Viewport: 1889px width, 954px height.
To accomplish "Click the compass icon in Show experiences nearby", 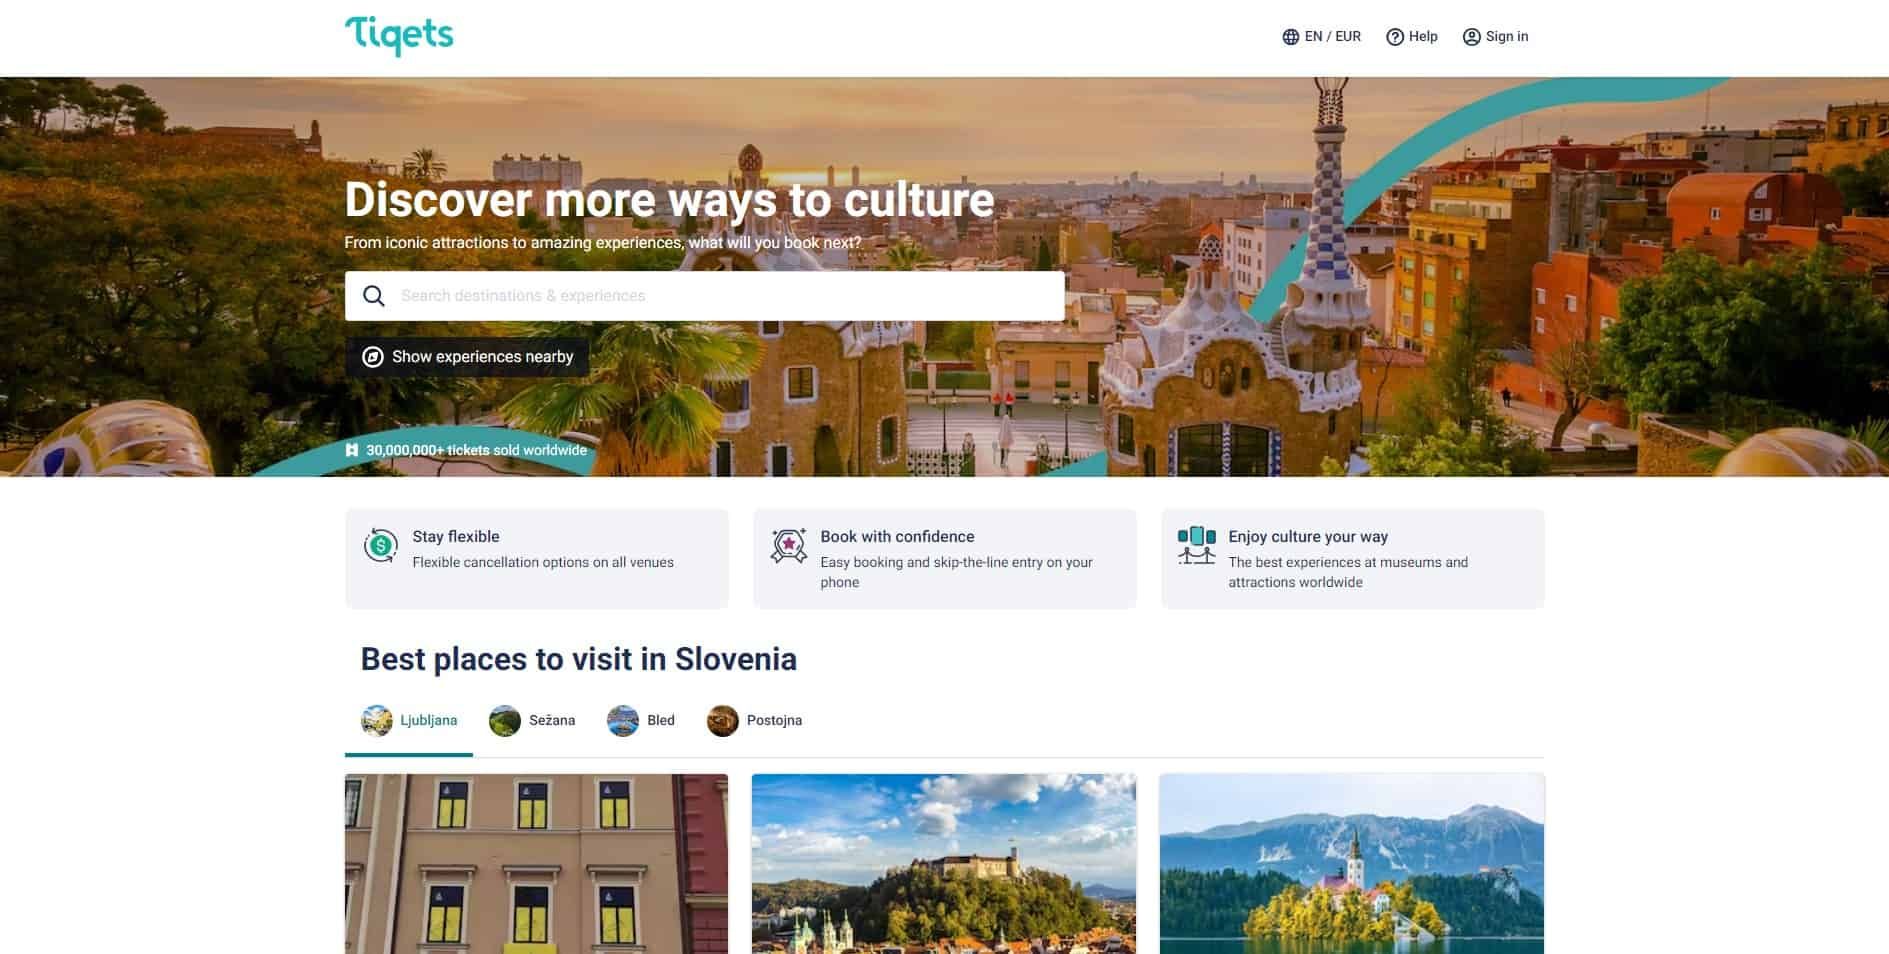I will pyautogui.click(x=373, y=357).
